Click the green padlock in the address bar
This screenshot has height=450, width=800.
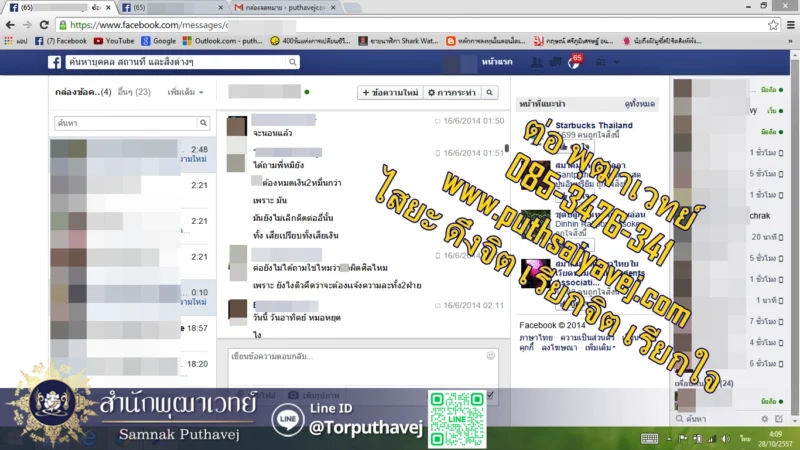click(62, 24)
